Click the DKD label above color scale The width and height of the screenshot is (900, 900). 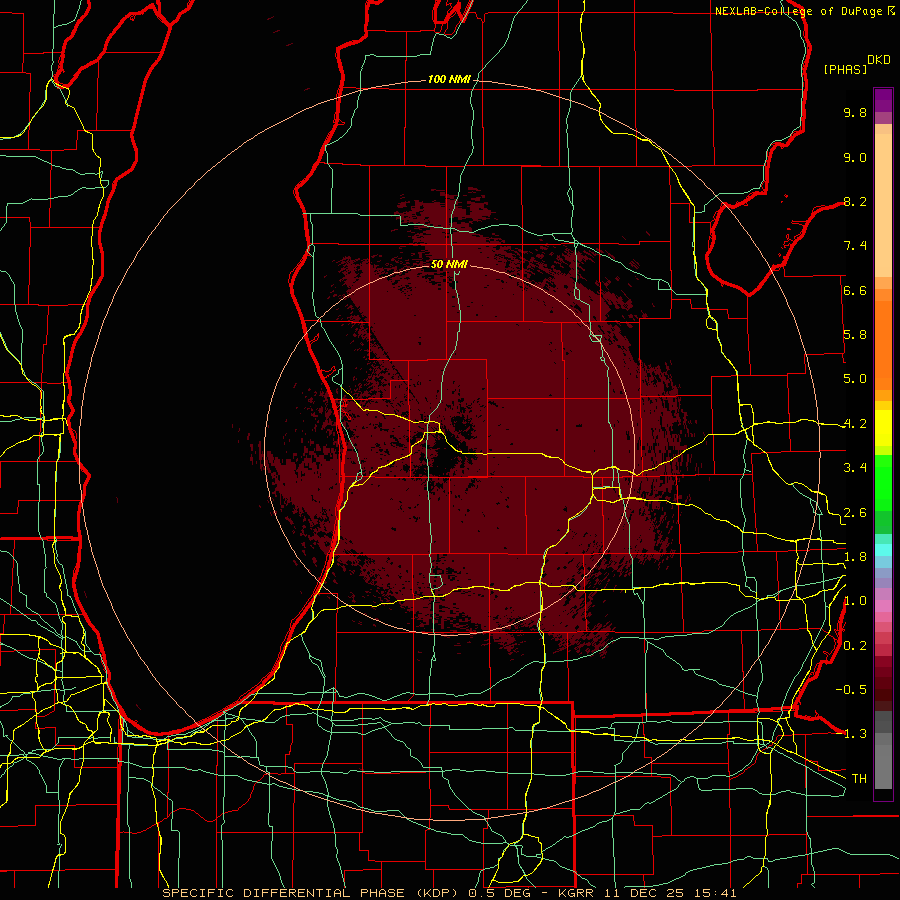(x=879, y=60)
